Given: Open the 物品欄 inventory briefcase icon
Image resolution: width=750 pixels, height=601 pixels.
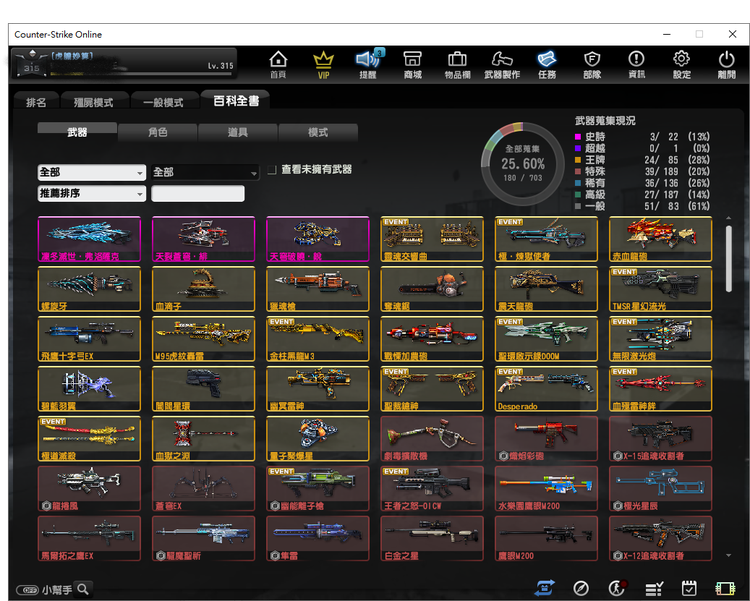Looking at the screenshot, I should (457, 65).
